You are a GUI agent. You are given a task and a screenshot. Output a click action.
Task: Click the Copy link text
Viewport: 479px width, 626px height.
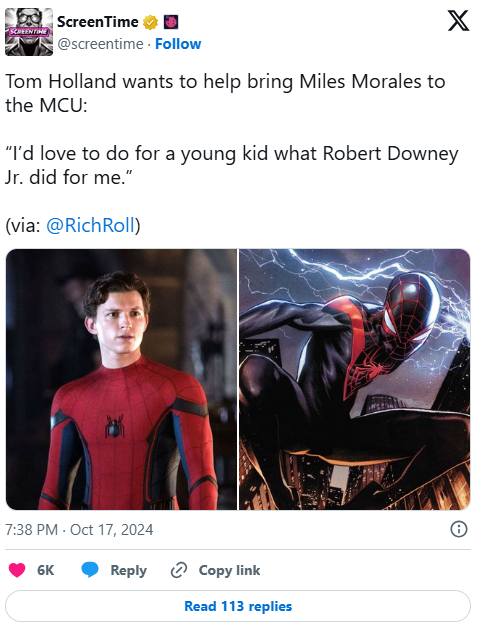(230, 570)
